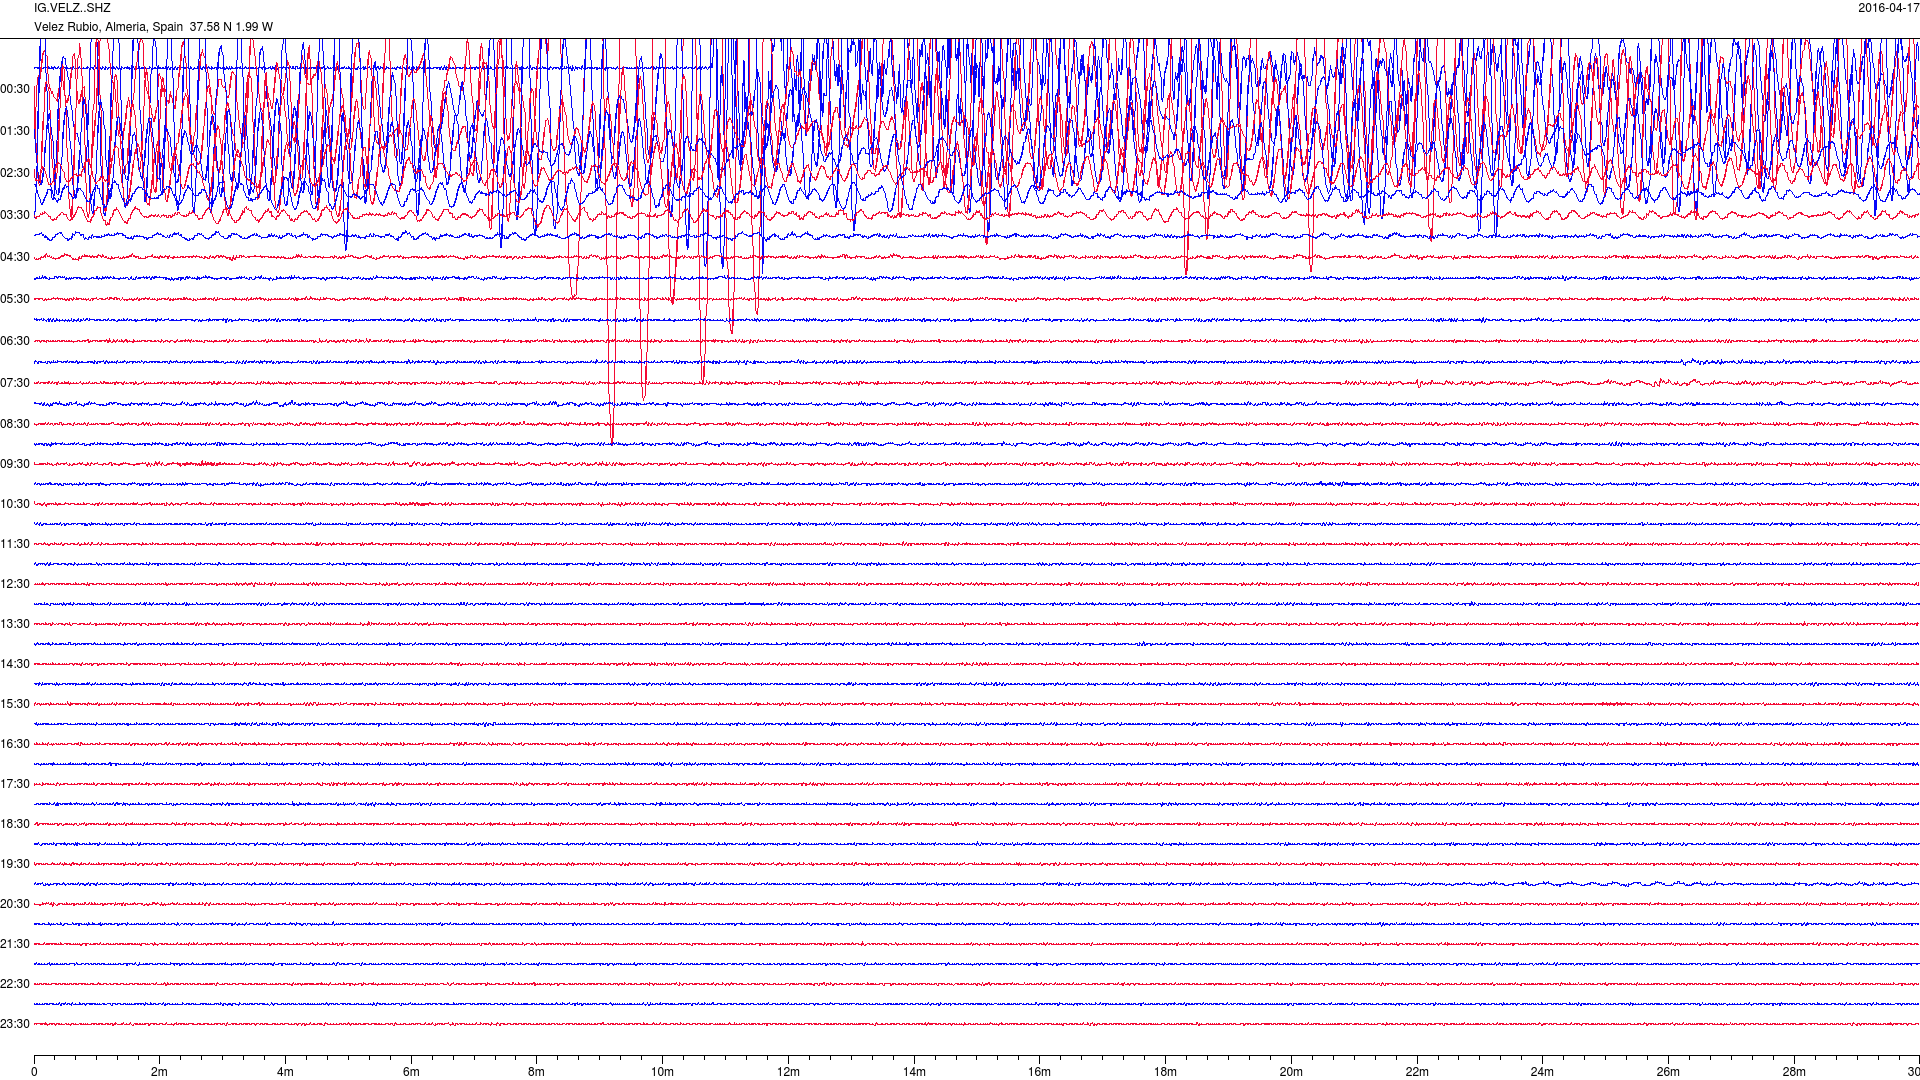Select the 09:30 time row label

click(15, 464)
